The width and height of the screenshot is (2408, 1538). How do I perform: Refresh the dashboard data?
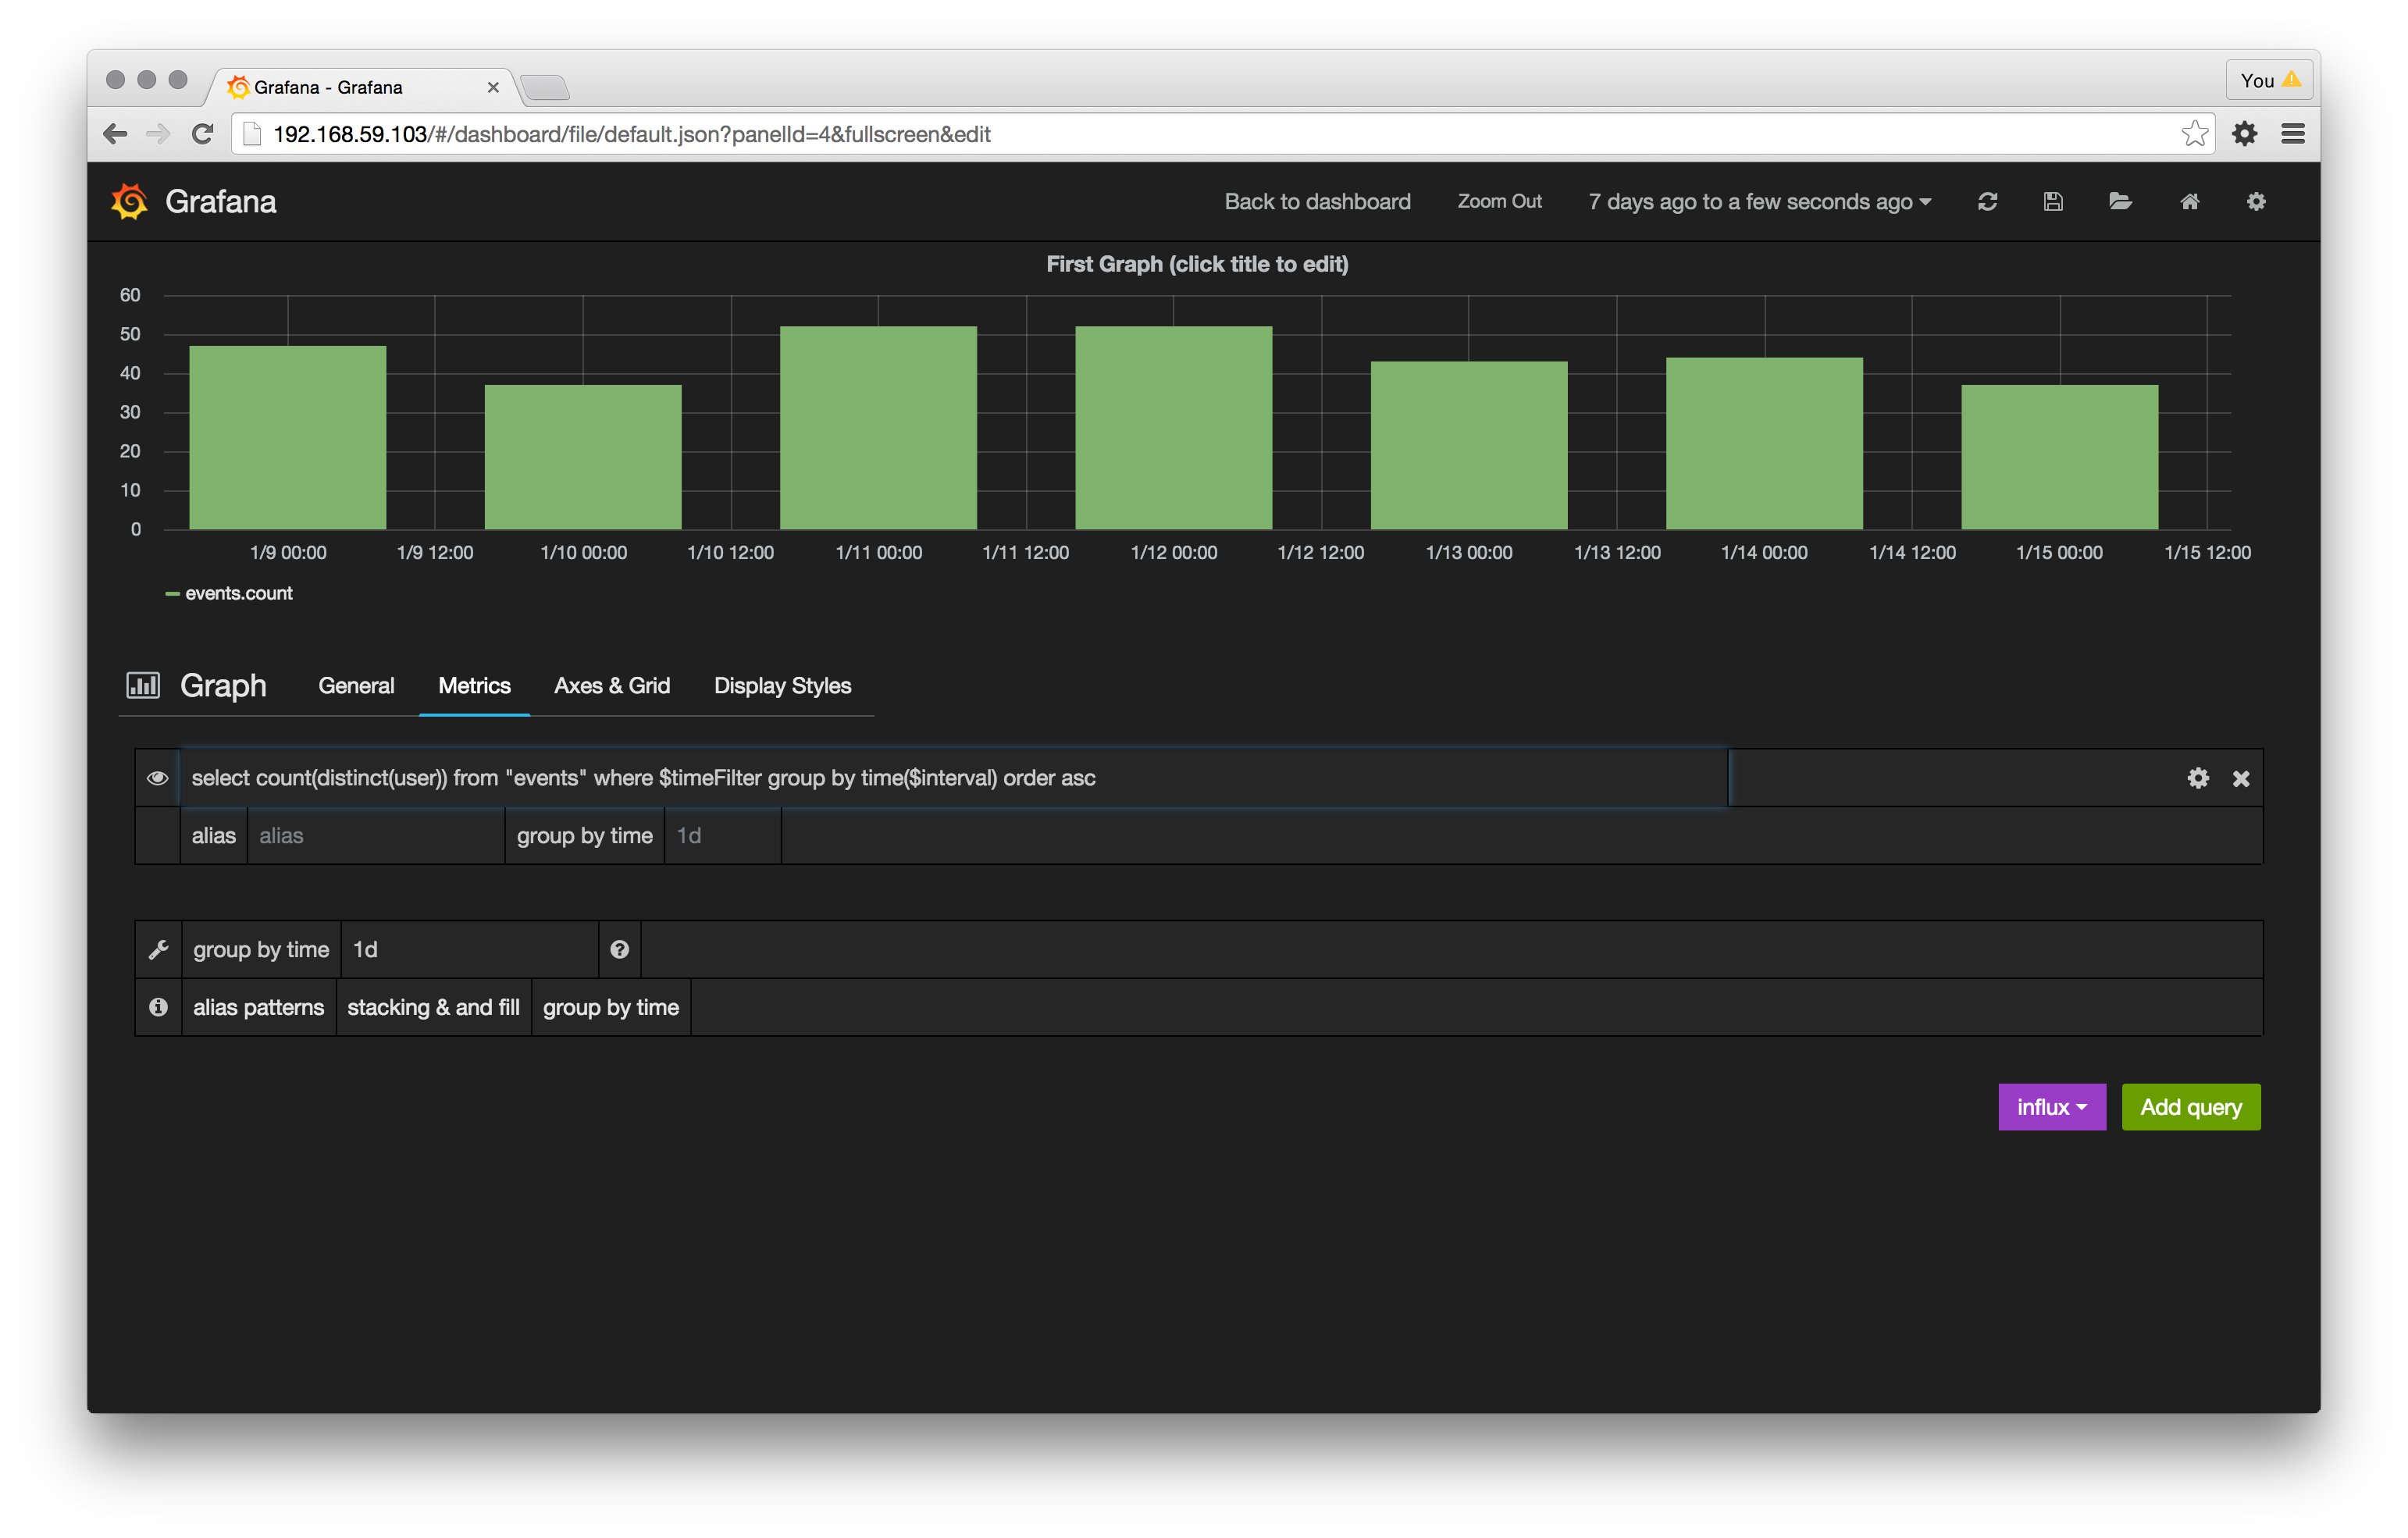coord(1986,201)
